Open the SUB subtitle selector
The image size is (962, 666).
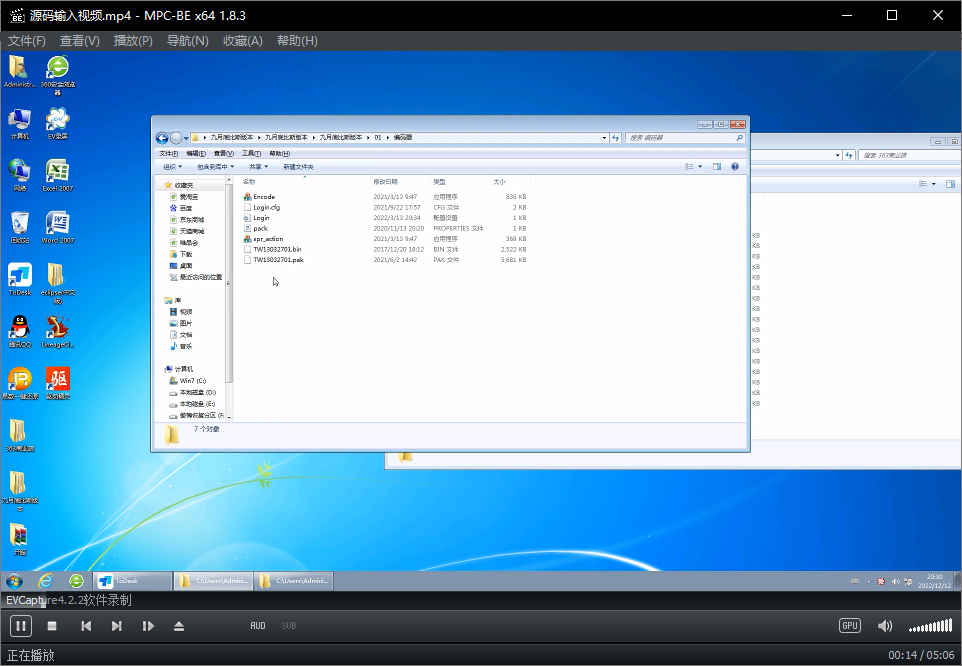(289, 626)
